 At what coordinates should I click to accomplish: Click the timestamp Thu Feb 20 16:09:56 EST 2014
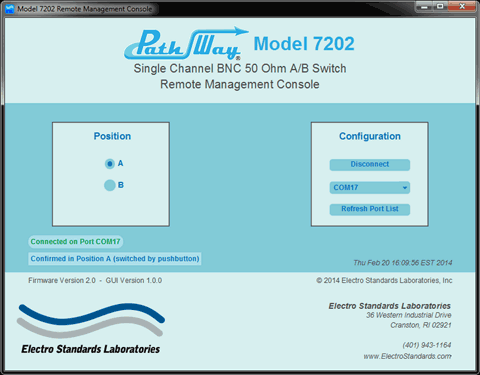click(x=403, y=263)
